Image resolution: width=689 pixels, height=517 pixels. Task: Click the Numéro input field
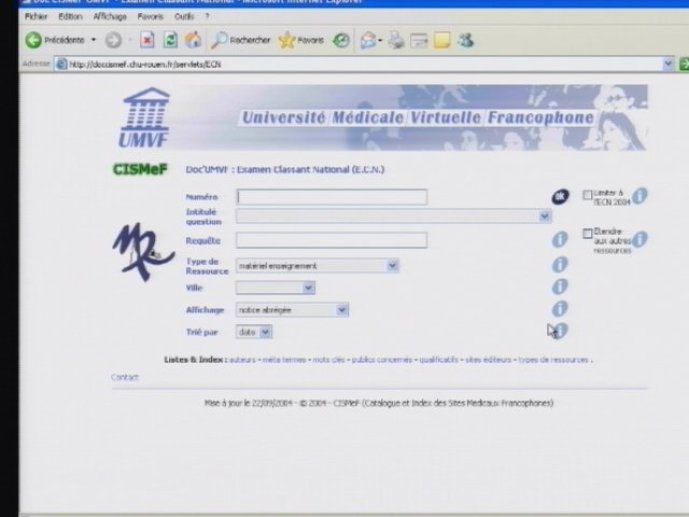click(x=332, y=197)
